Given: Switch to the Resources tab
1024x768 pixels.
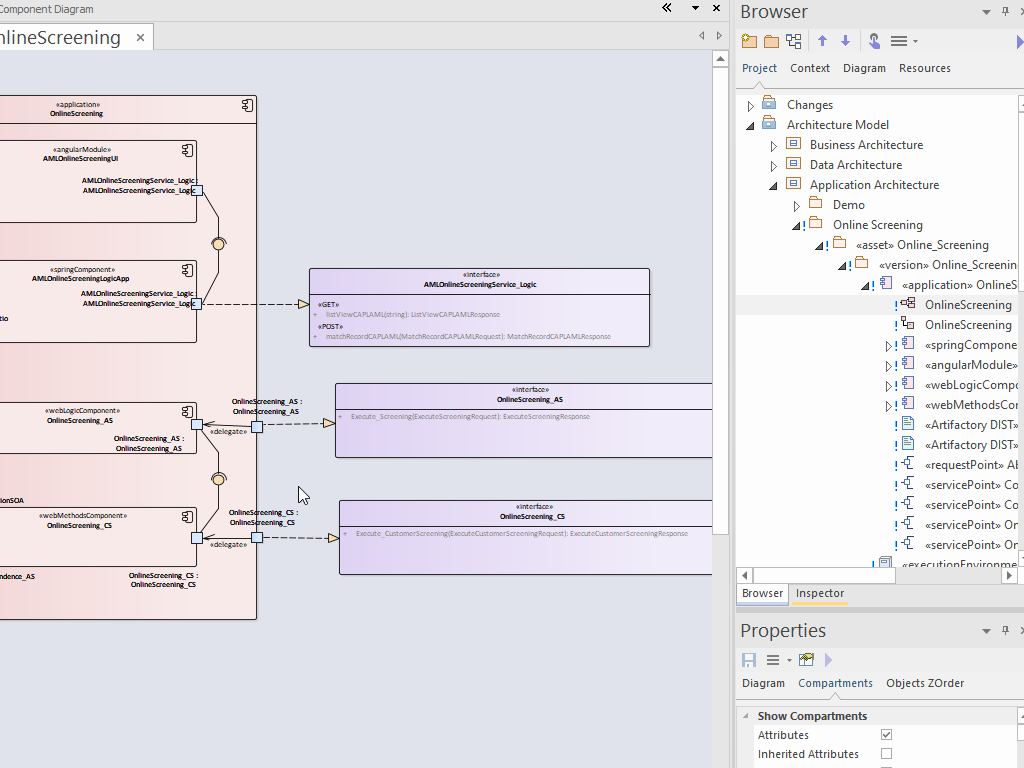Looking at the screenshot, I should (925, 68).
